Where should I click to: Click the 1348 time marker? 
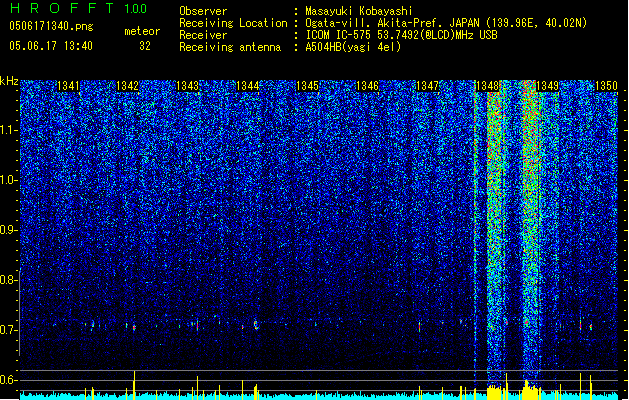pyautogui.click(x=487, y=86)
